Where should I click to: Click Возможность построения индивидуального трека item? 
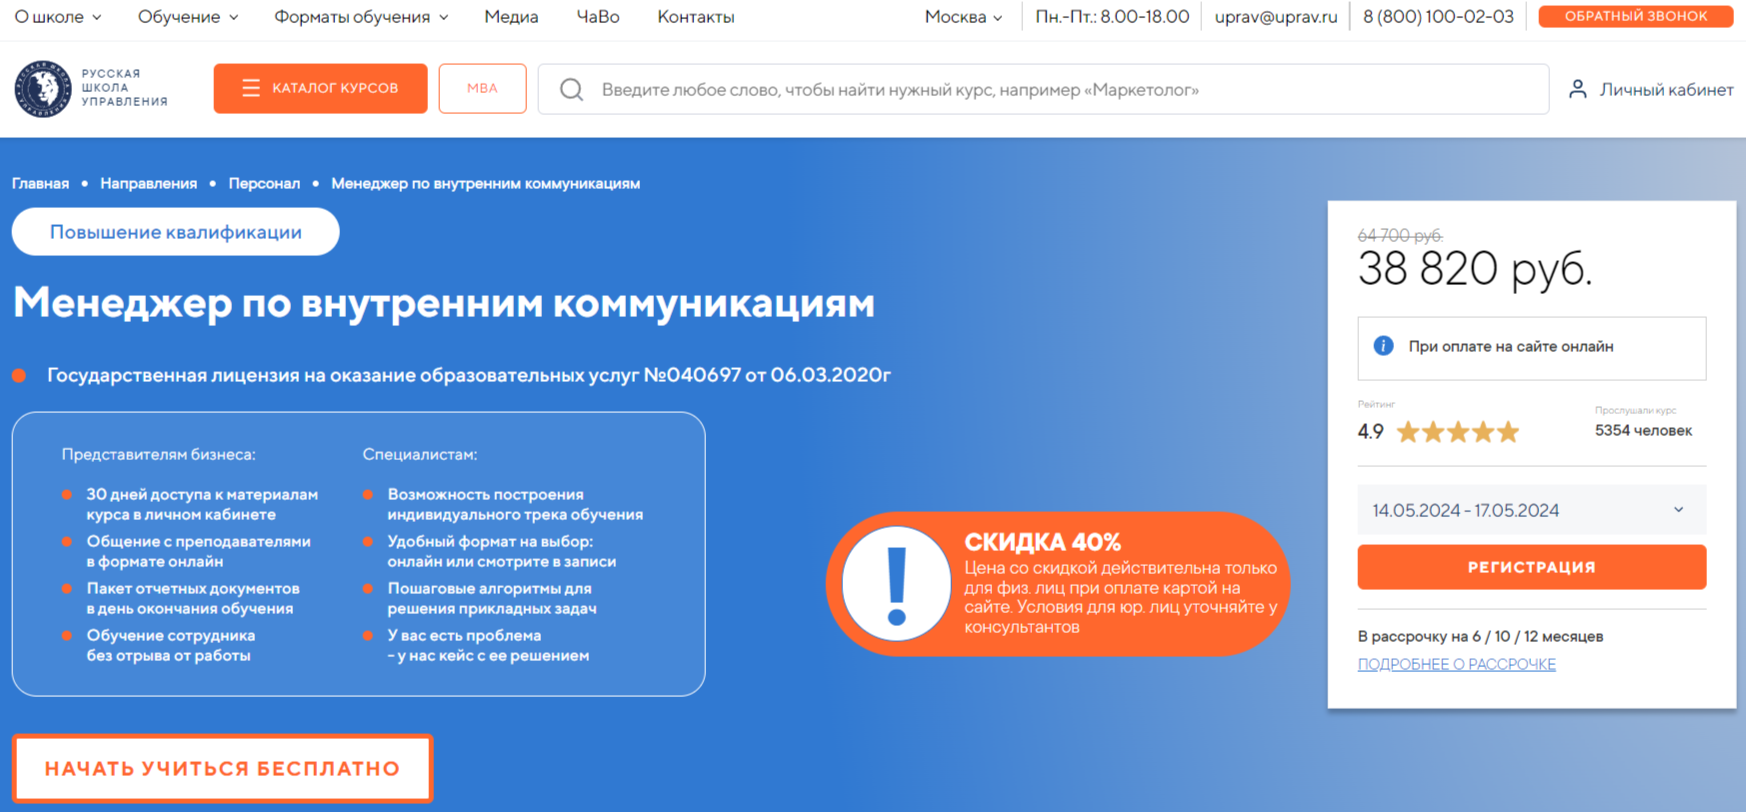515,504
